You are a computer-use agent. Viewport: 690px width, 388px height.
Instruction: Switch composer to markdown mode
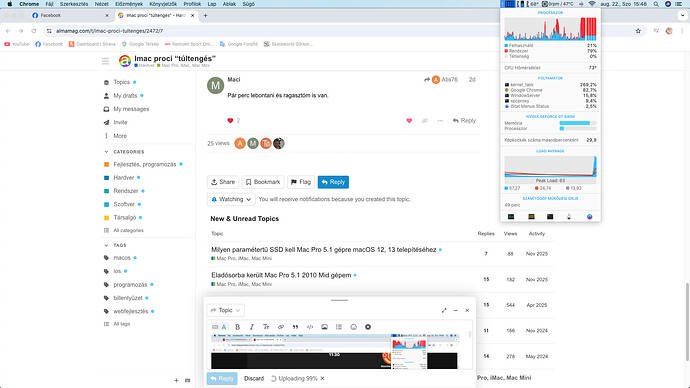[215, 327]
